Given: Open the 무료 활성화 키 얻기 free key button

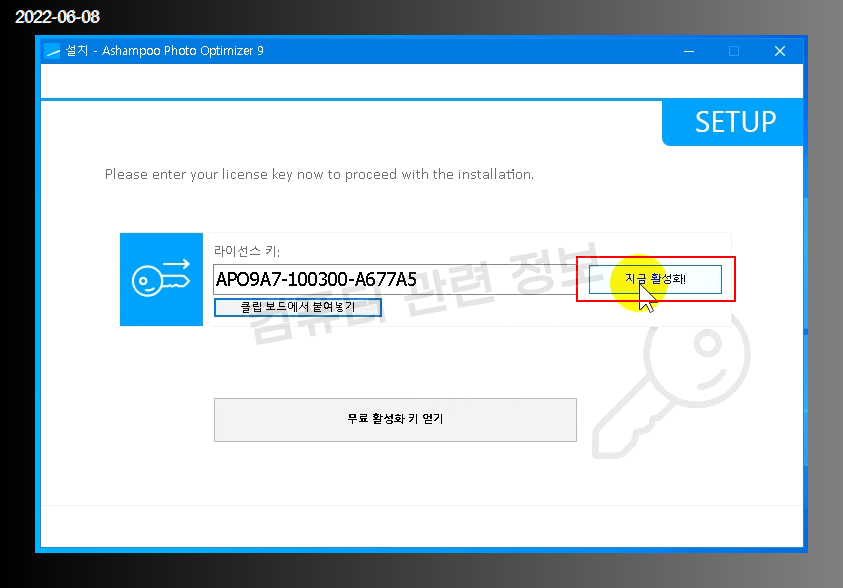Looking at the screenshot, I should point(395,420).
